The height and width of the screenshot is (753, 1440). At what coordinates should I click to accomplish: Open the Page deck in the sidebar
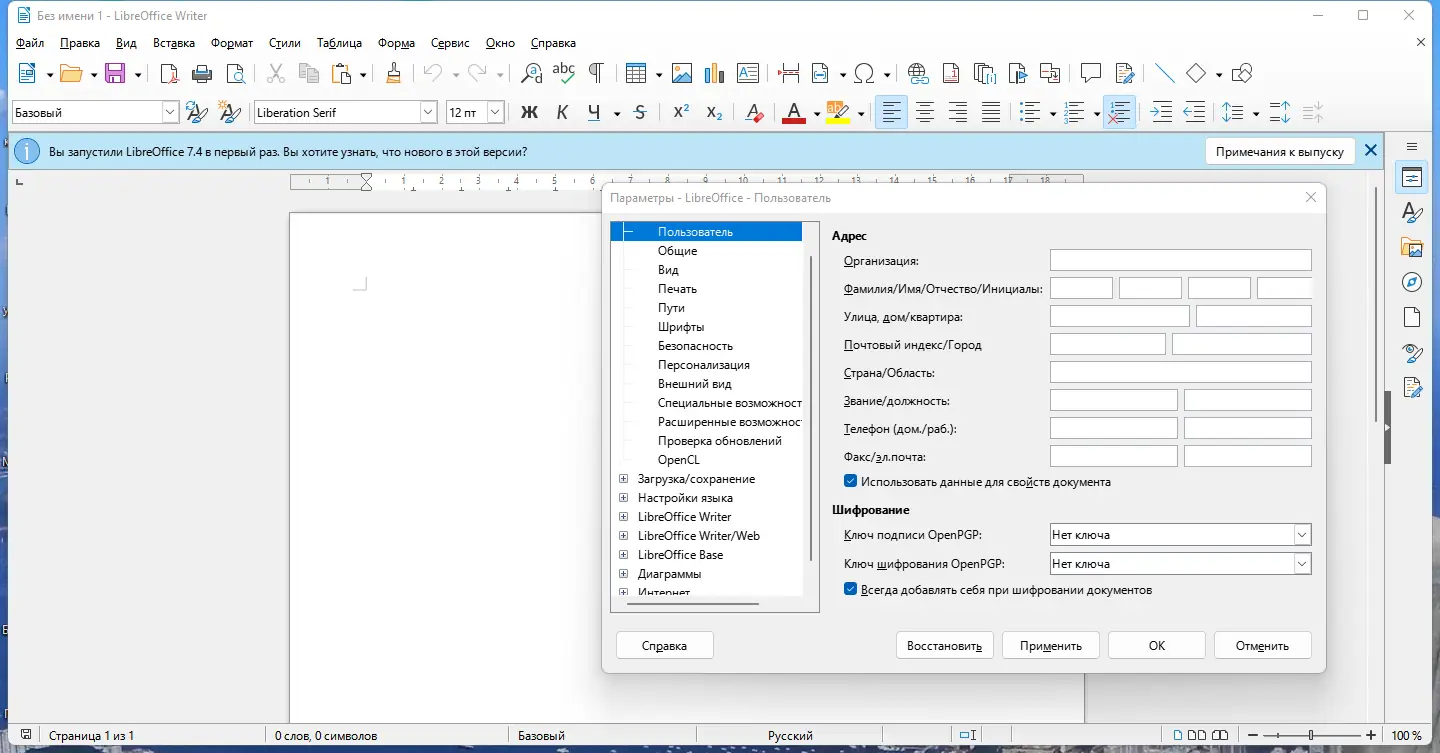1412,317
